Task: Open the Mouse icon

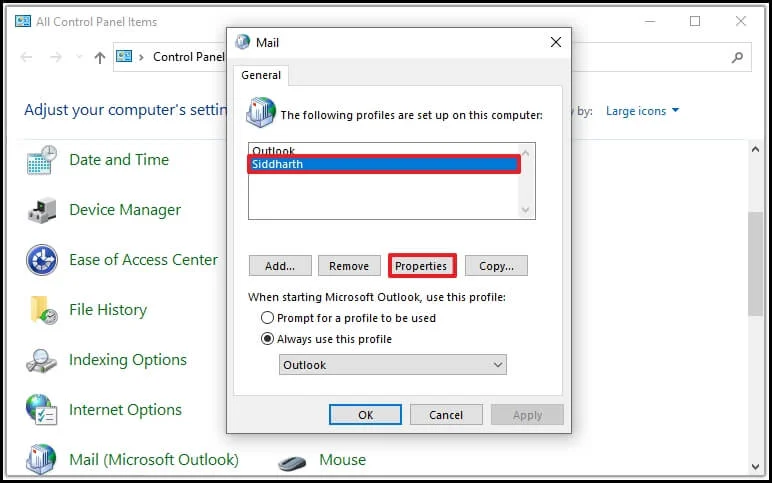Action: (292, 462)
